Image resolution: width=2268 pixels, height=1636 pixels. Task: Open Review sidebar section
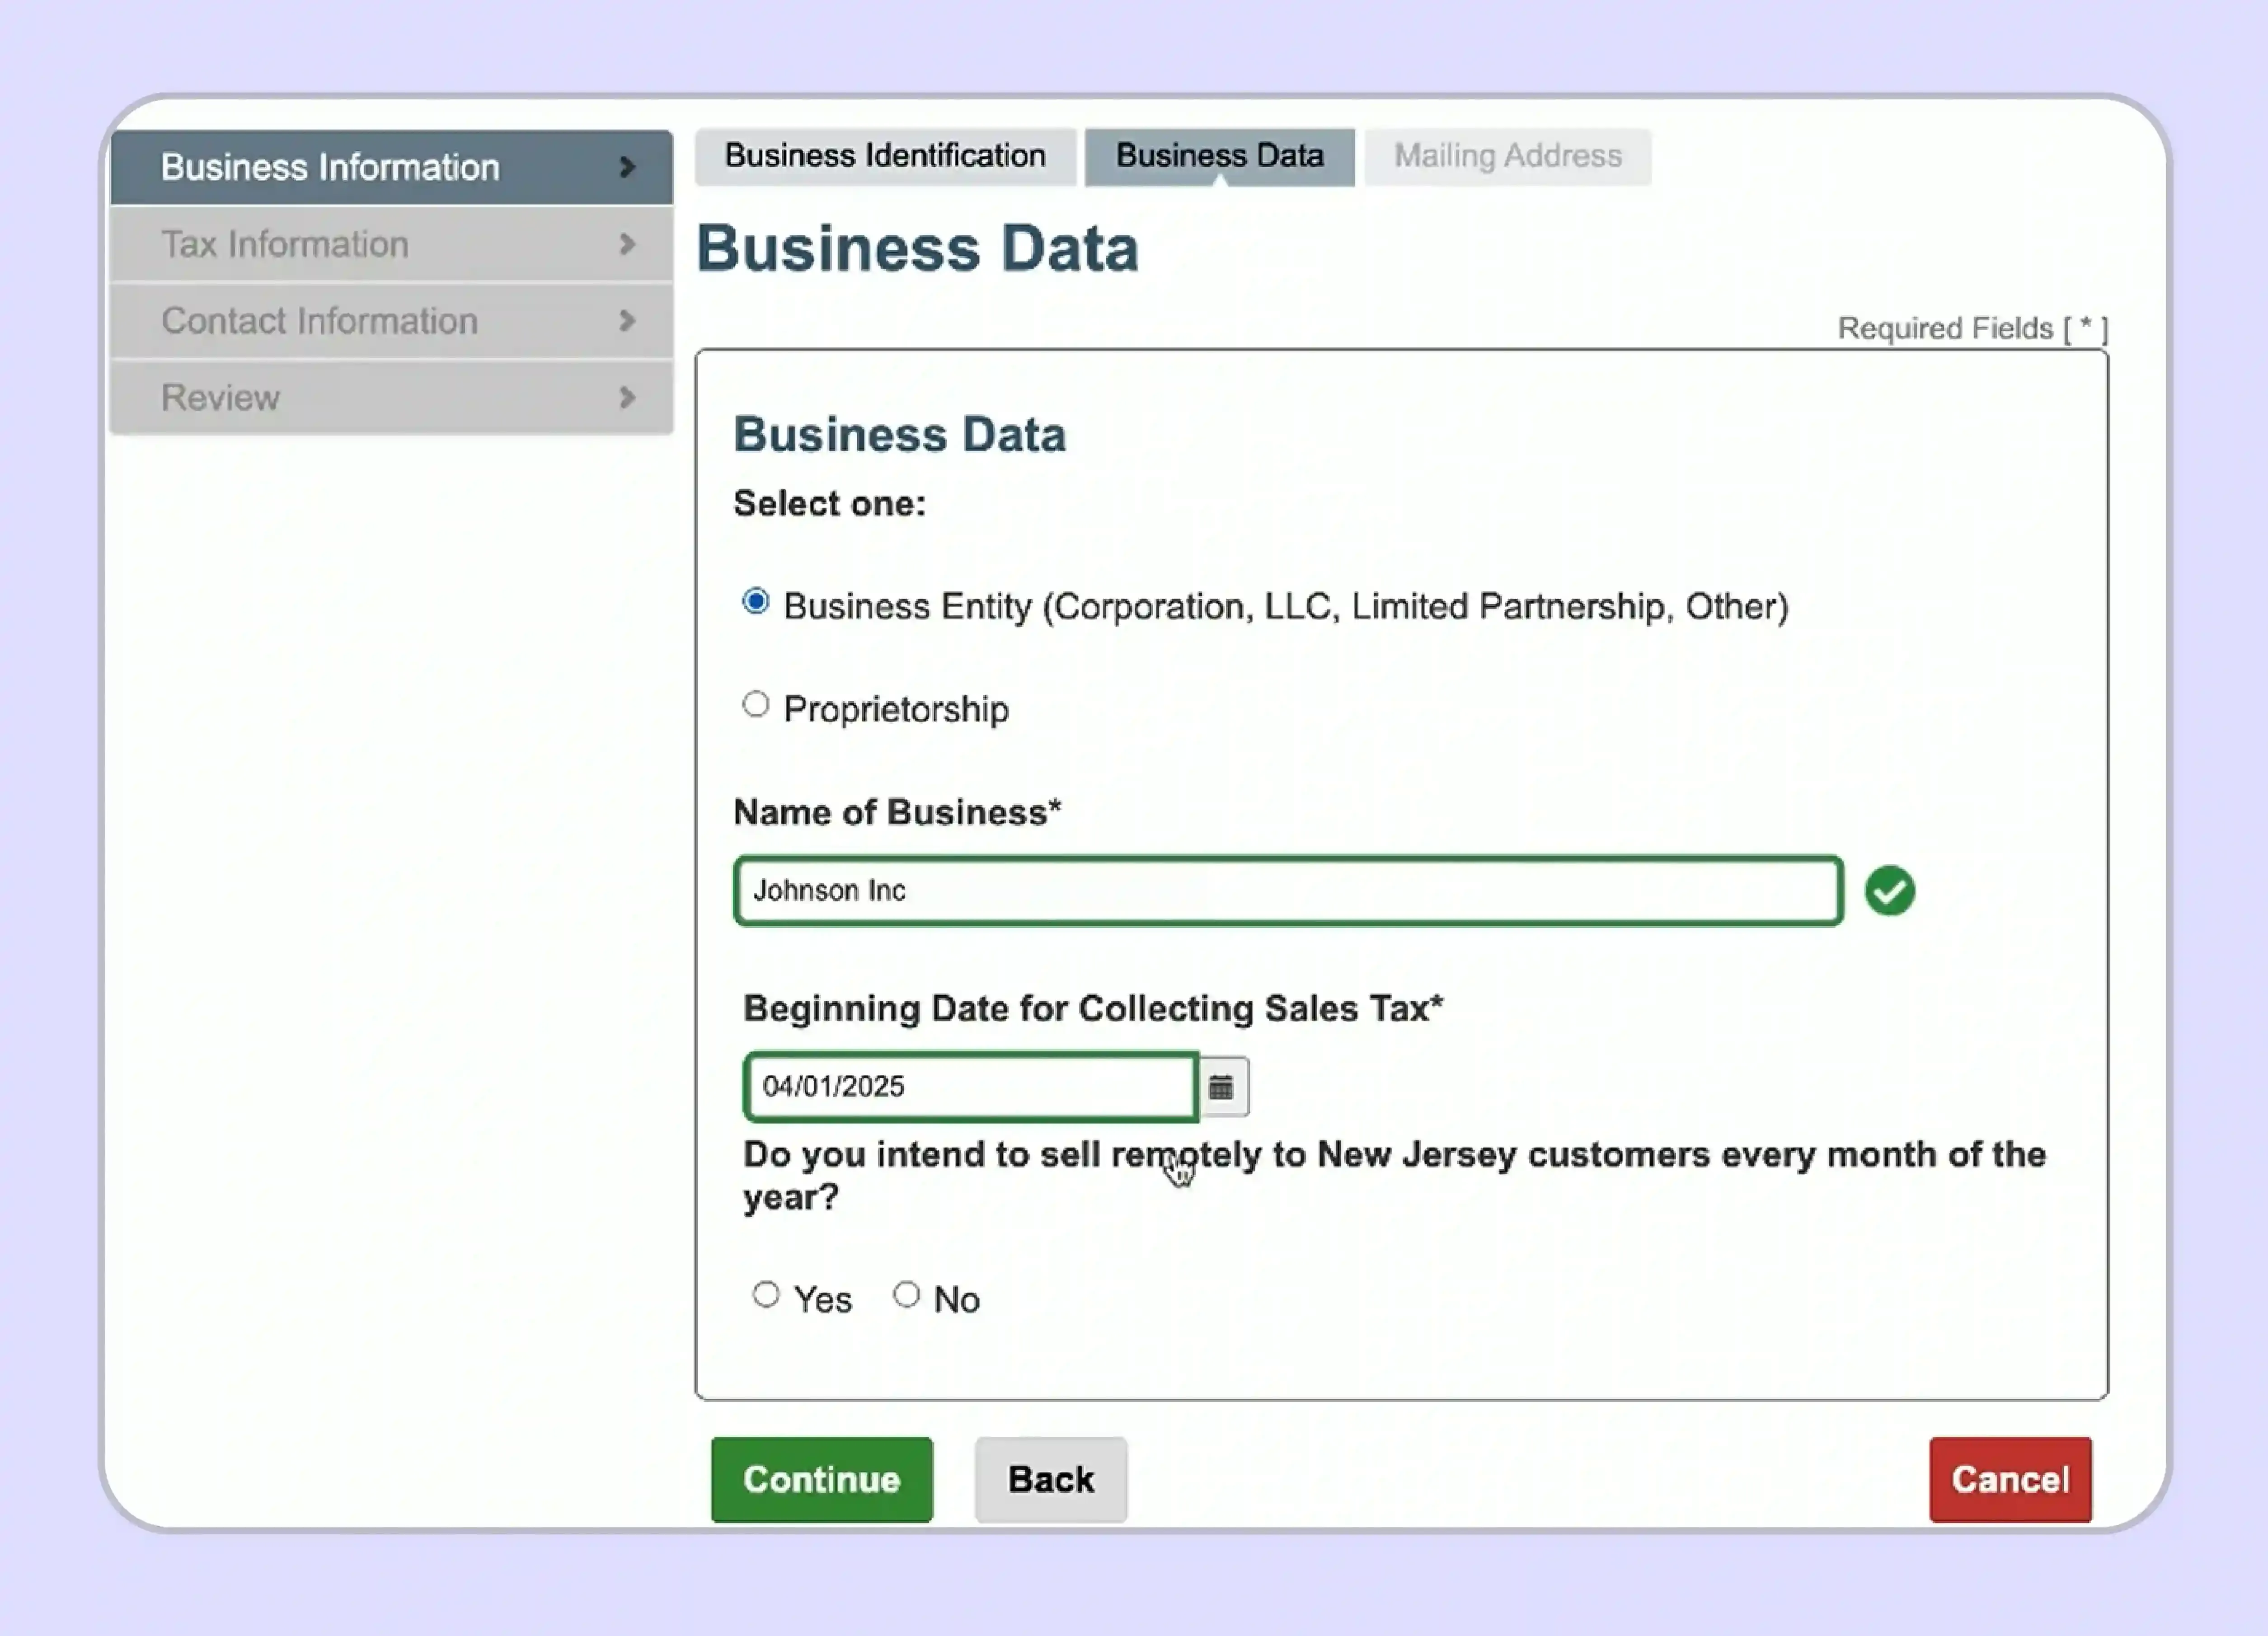[391, 398]
